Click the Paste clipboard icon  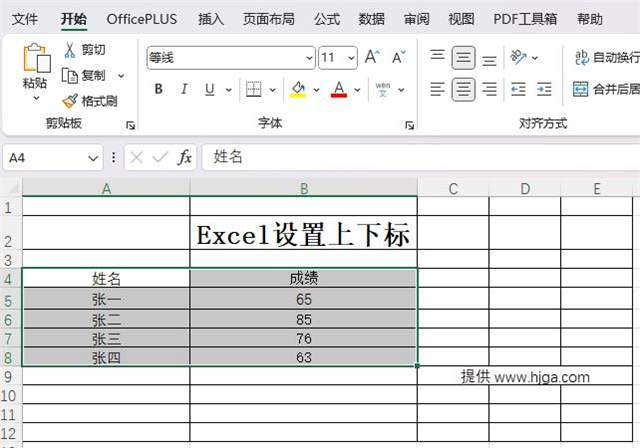click(37, 58)
